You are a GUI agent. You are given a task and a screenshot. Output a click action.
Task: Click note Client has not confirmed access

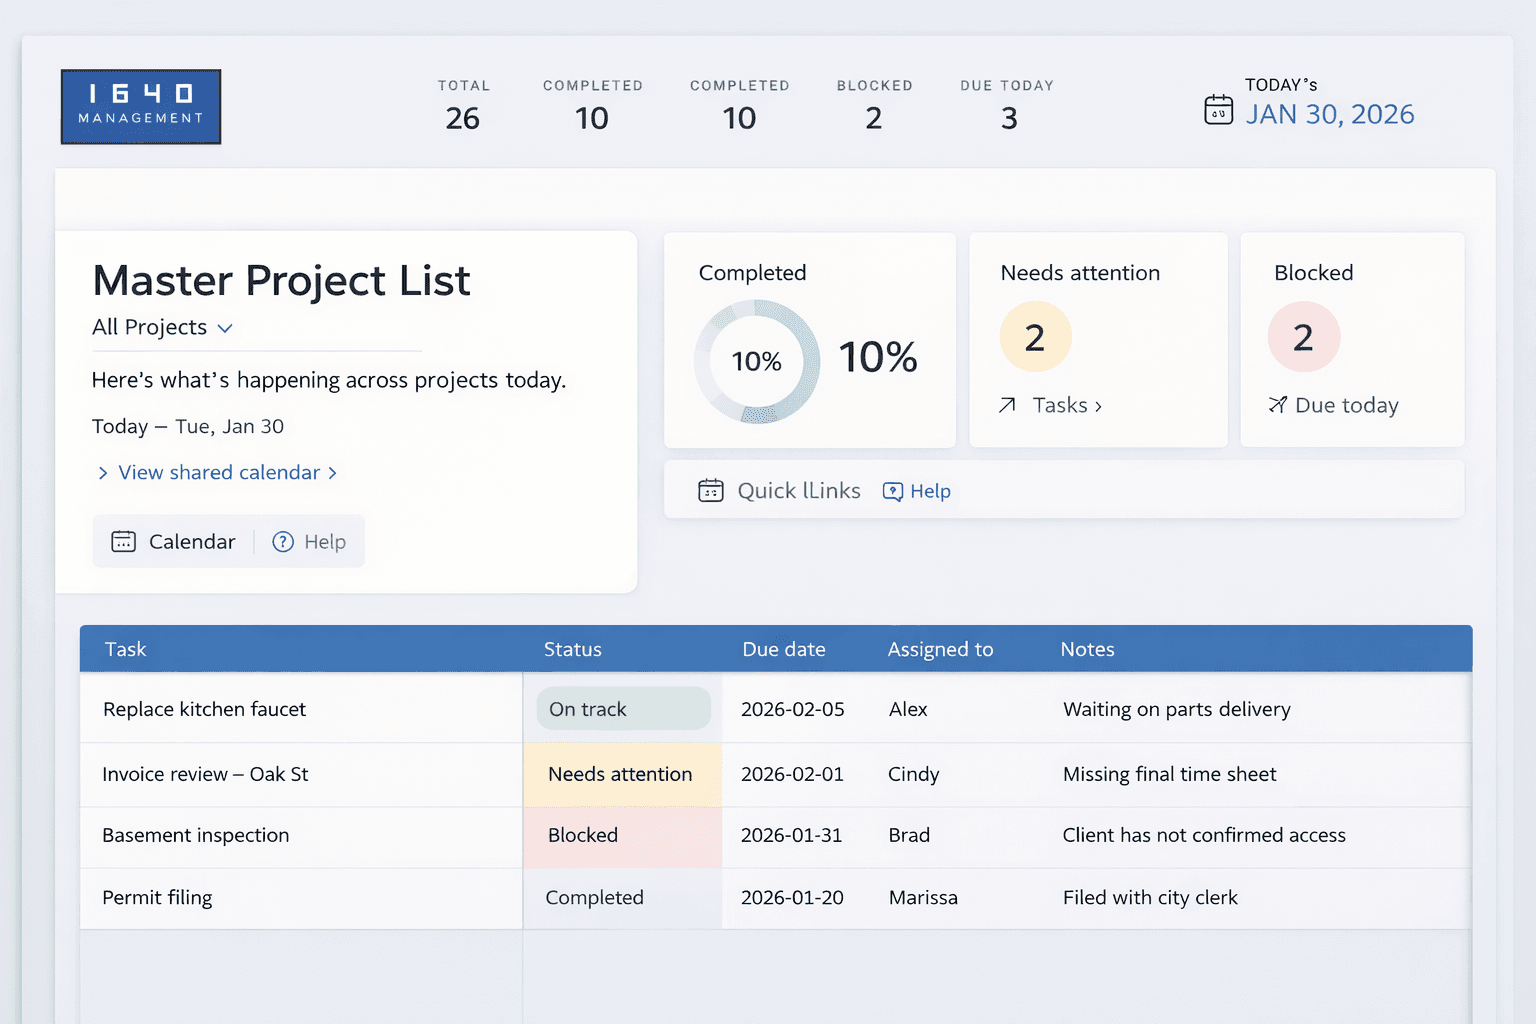tap(1204, 835)
